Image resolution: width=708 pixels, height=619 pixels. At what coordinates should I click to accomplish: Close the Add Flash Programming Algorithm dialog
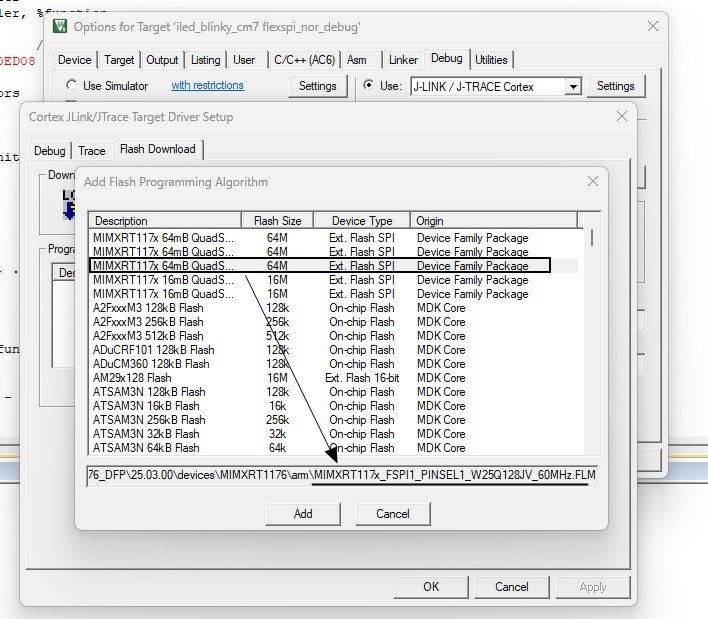pyautogui.click(x=593, y=182)
